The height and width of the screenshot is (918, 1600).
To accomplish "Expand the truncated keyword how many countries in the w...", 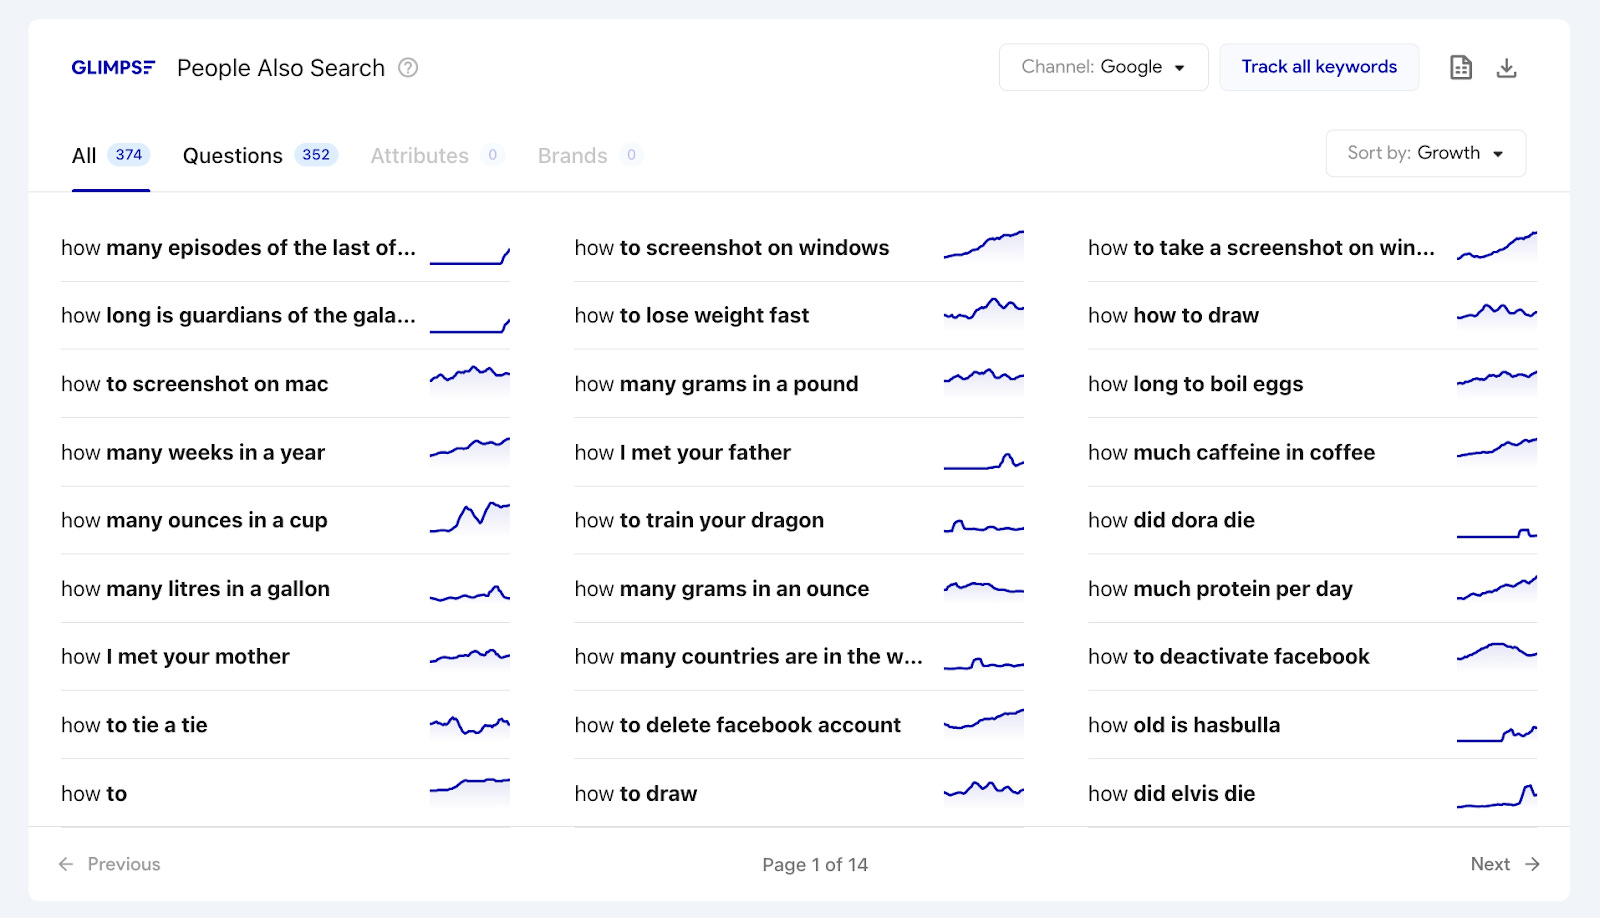I will click(x=750, y=656).
